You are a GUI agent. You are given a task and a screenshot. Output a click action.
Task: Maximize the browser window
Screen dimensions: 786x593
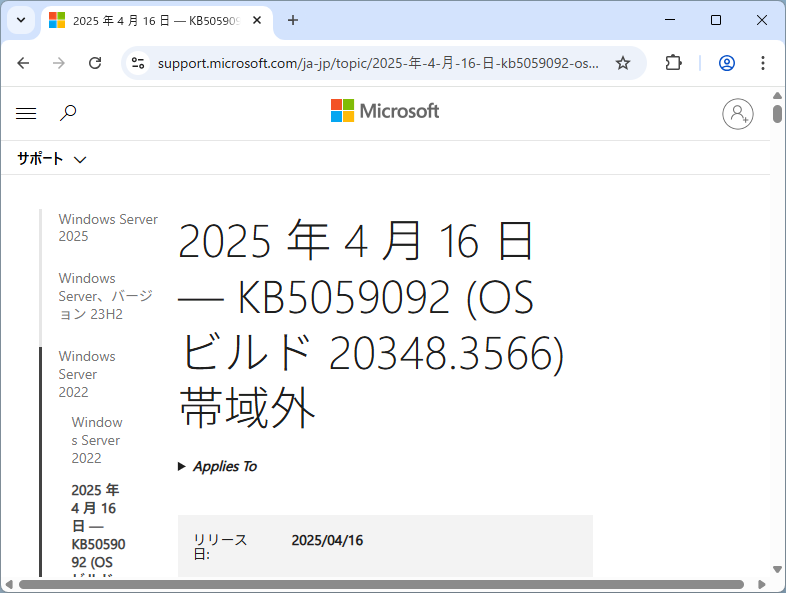(x=716, y=20)
